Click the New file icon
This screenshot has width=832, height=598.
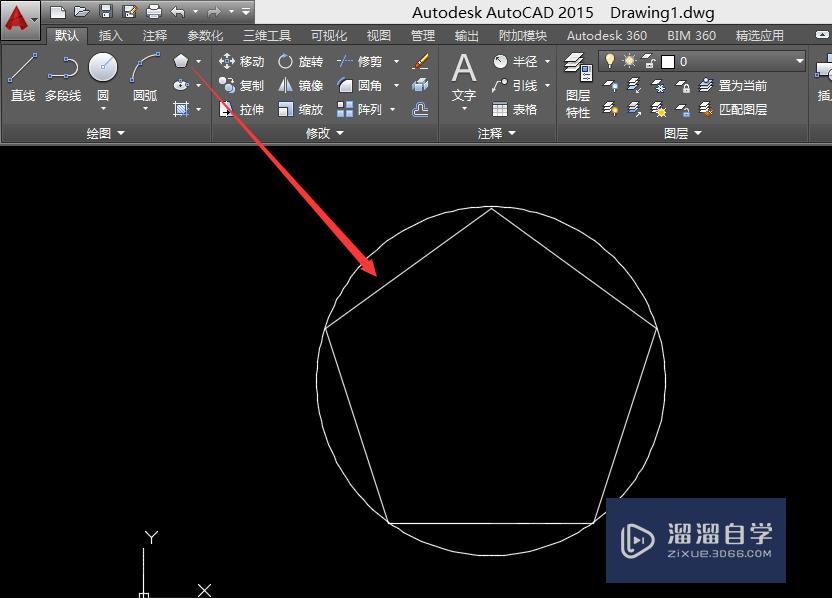pos(58,11)
